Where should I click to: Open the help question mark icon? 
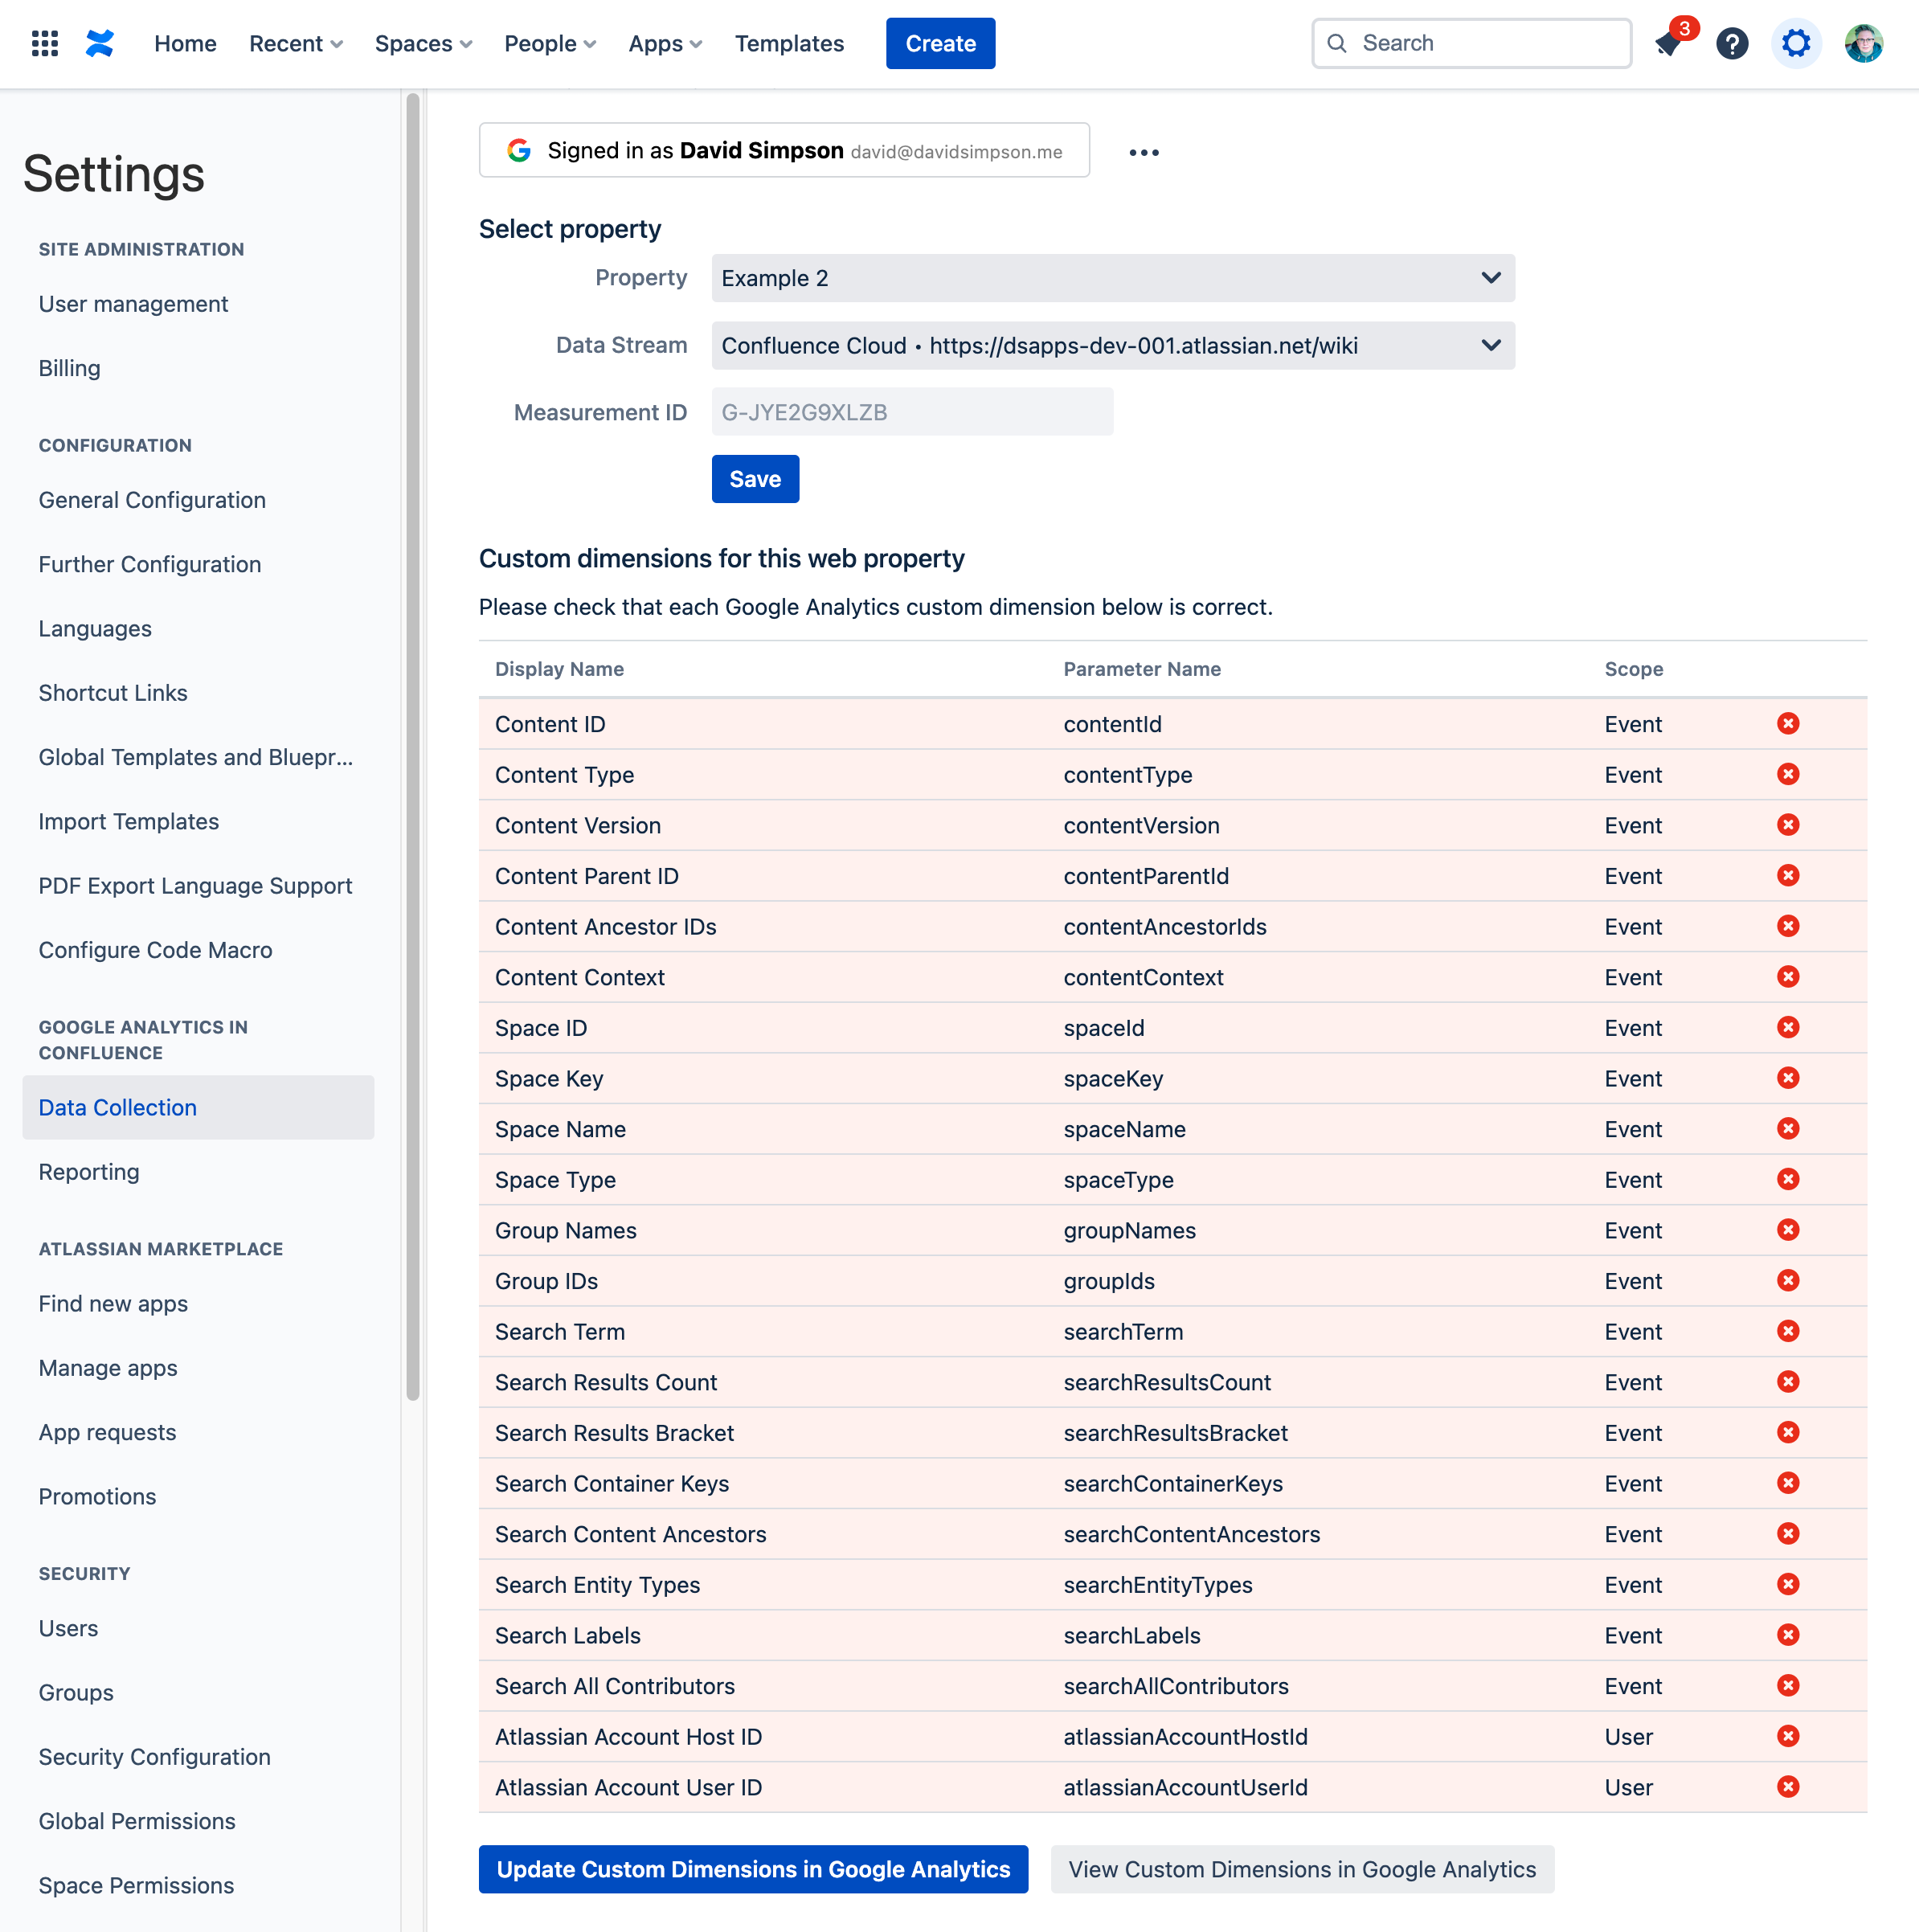pyautogui.click(x=1732, y=43)
